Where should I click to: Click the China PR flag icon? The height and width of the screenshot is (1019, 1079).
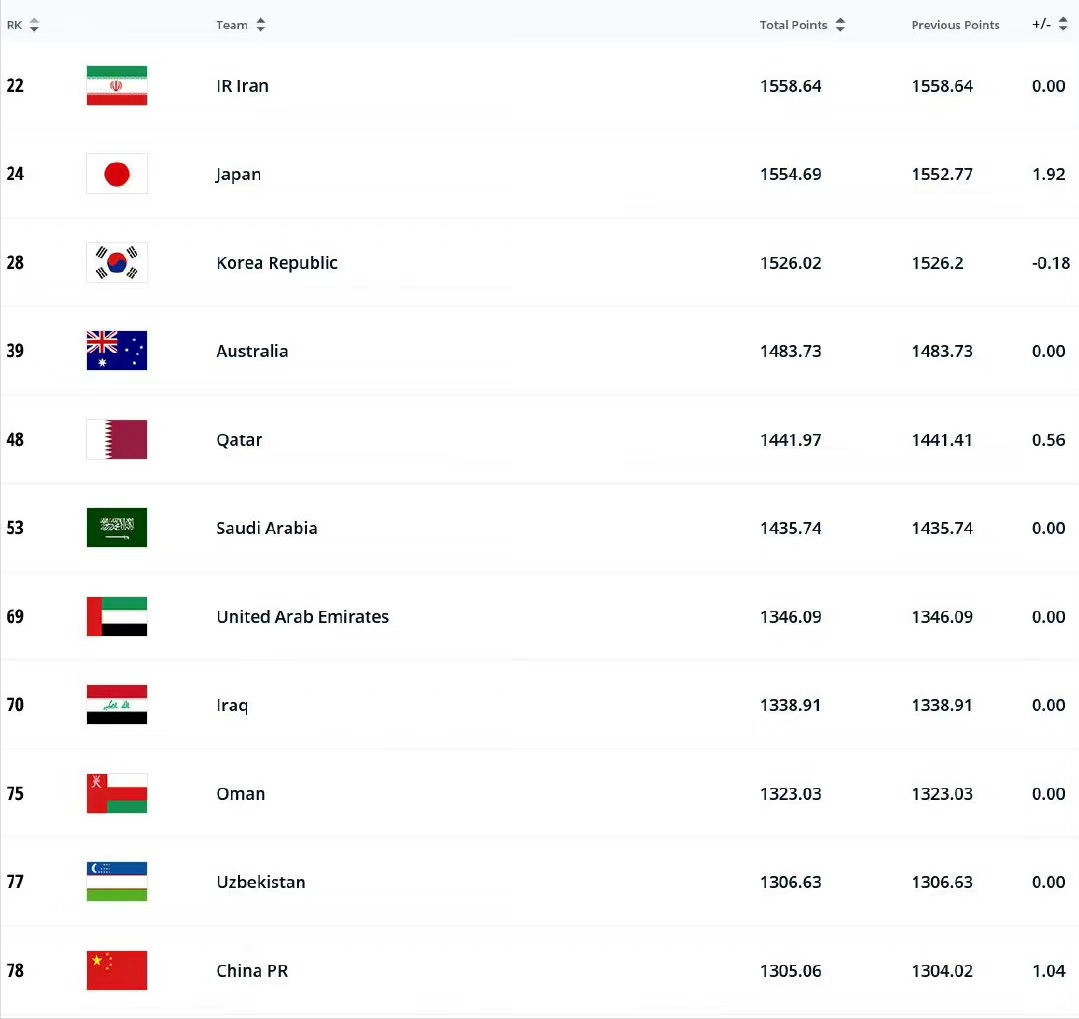point(117,971)
